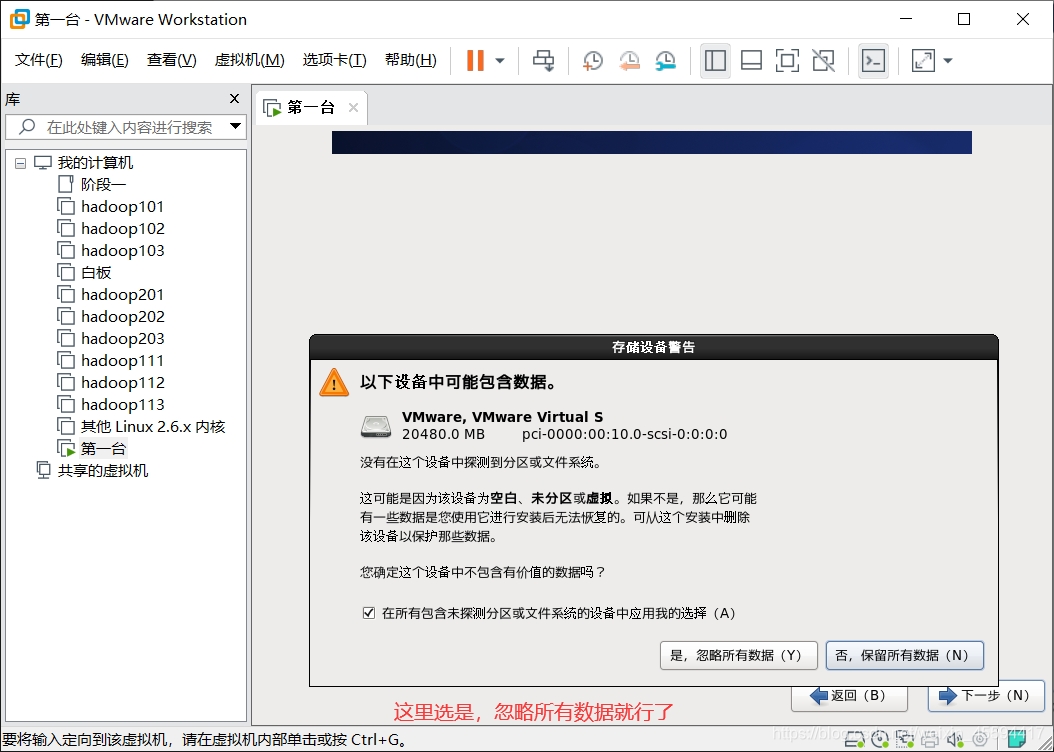This screenshot has width=1054, height=752.
Task: Open the 文件(F) menu
Action: pos(39,60)
